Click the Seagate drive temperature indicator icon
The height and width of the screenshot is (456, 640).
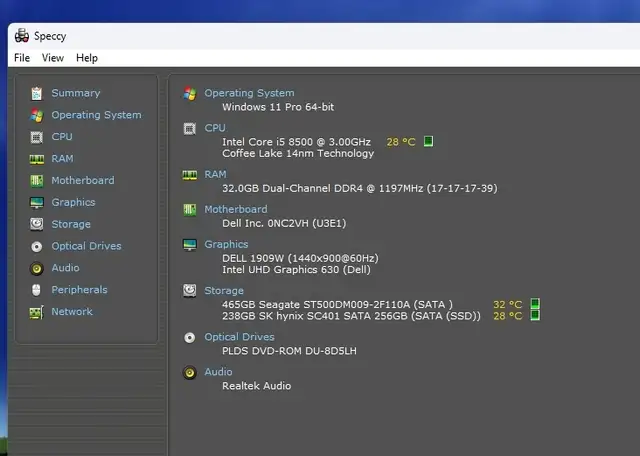pyautogui.click(x=535, y=303)
